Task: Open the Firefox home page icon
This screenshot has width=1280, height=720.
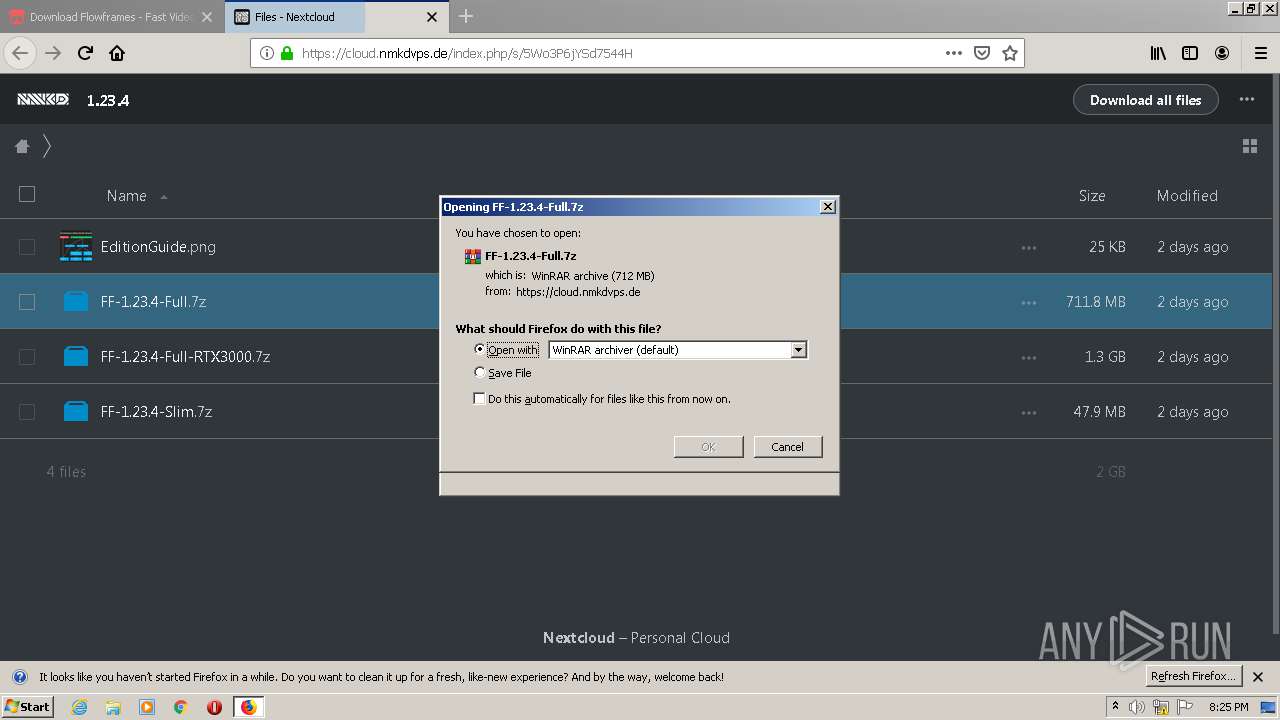Action: (x=117, y=53)
